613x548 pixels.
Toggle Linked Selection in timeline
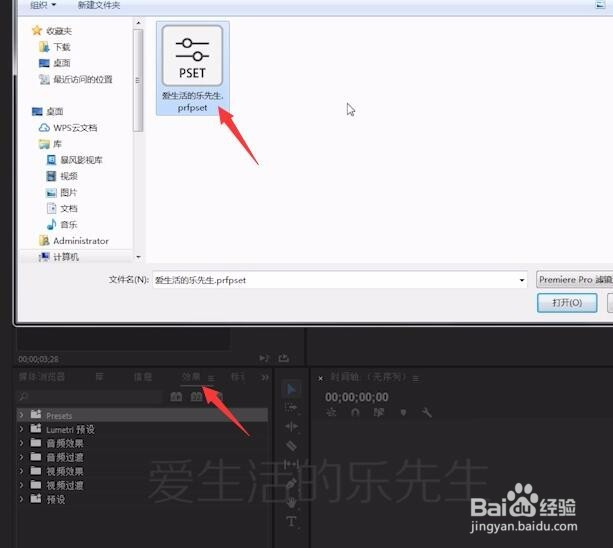point(379,412)
